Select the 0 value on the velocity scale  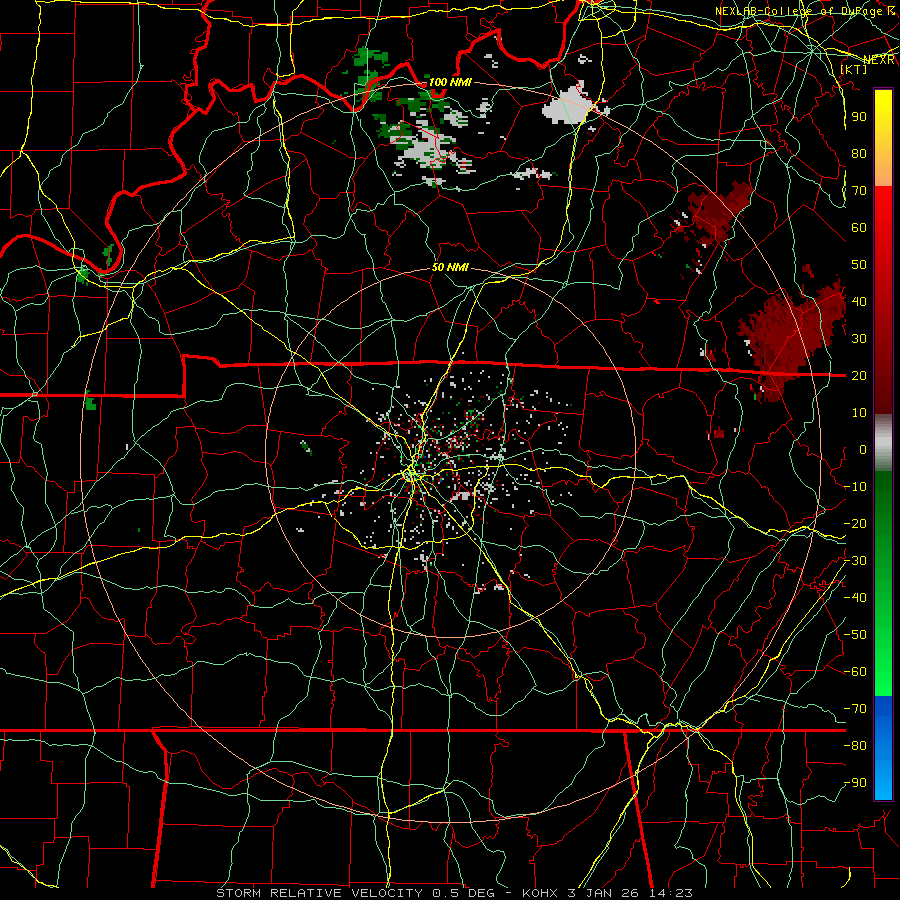click(x=863, y=449)
